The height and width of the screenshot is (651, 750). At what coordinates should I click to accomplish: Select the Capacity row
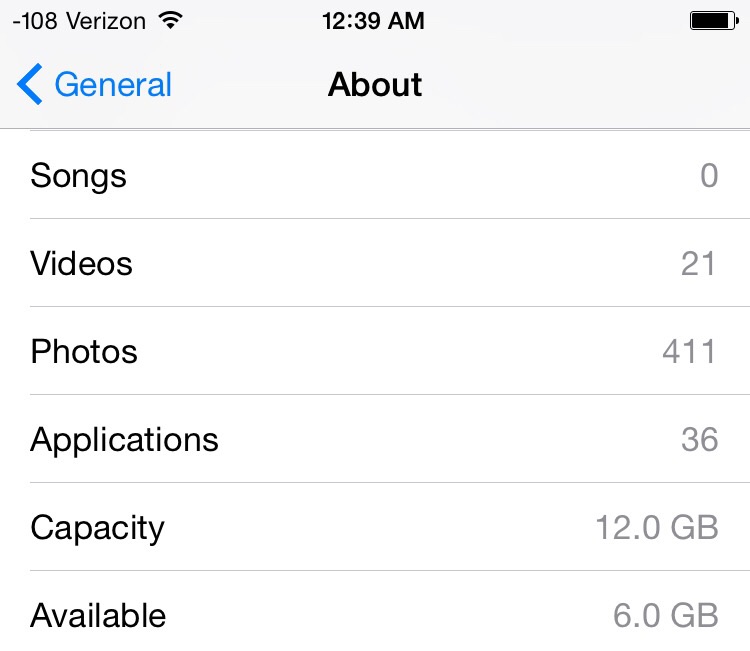(375, 527)
